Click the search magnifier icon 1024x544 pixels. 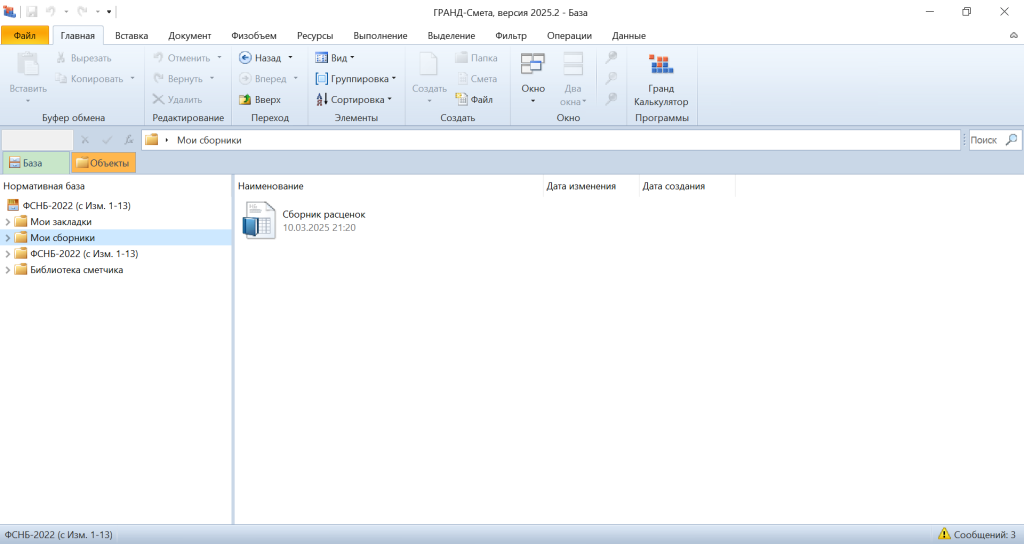click(x=1011, y=140)
